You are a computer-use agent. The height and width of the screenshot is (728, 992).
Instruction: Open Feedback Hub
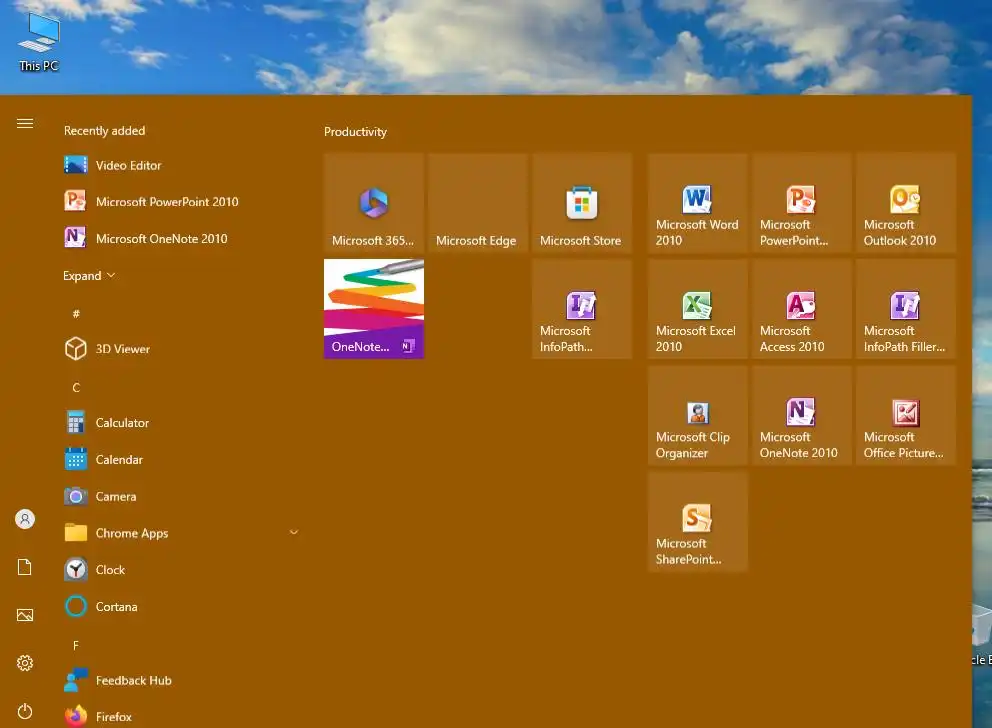point(182,681)
